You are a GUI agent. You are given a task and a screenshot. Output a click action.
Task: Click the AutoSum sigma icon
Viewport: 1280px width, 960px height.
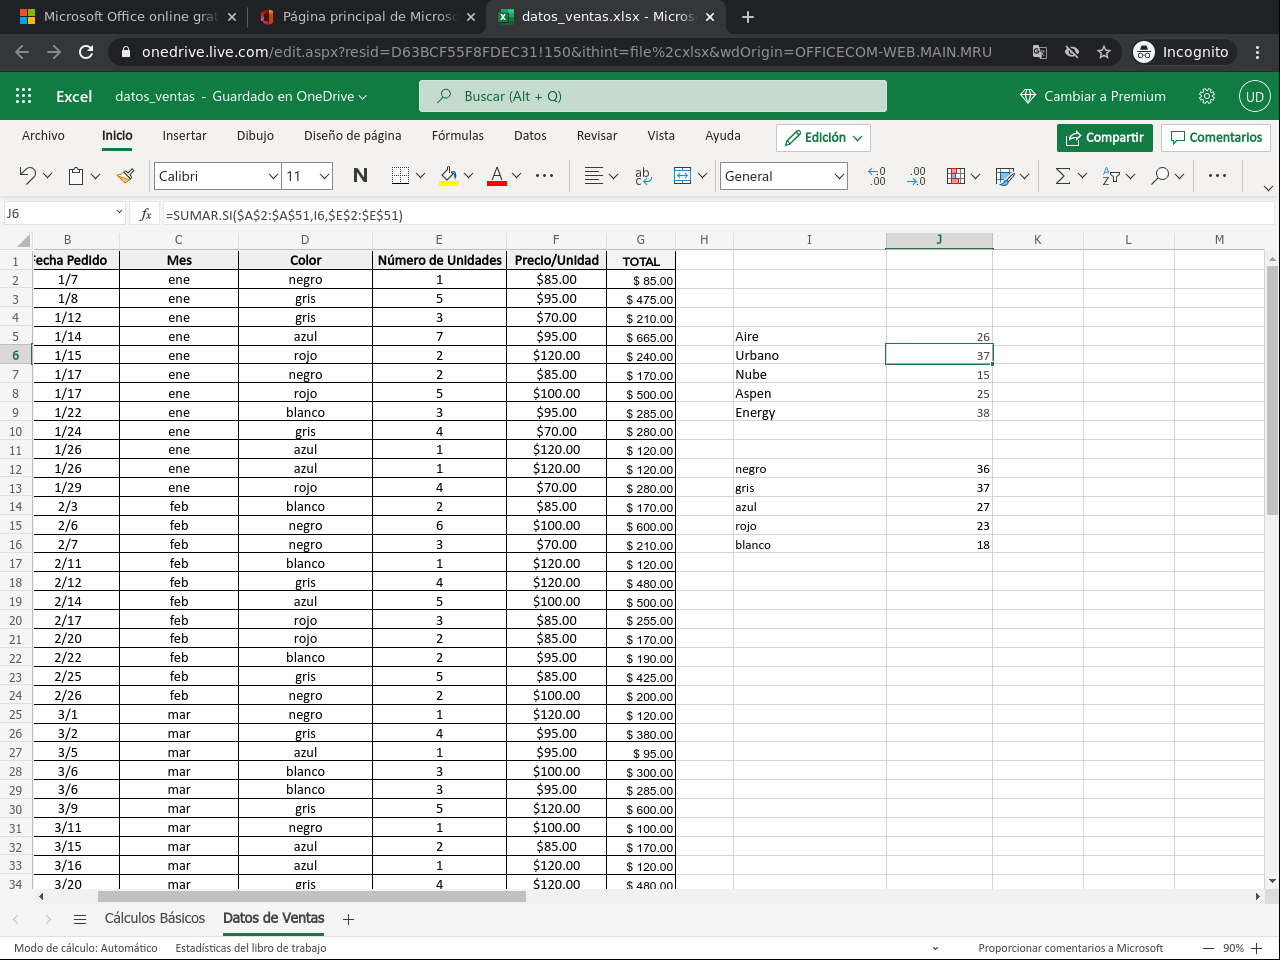tap(1063, 176)
